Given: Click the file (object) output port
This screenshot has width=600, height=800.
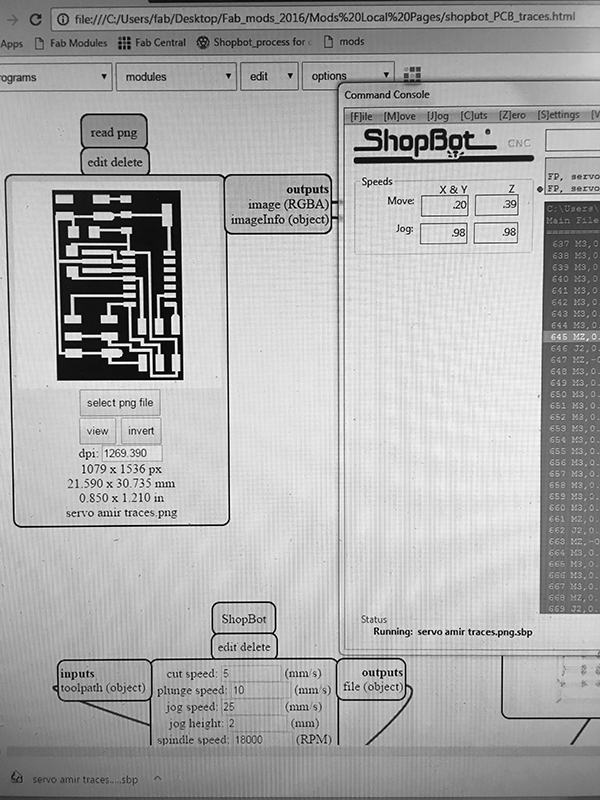Looking at the screenshot, I should (x=374, y=687).
